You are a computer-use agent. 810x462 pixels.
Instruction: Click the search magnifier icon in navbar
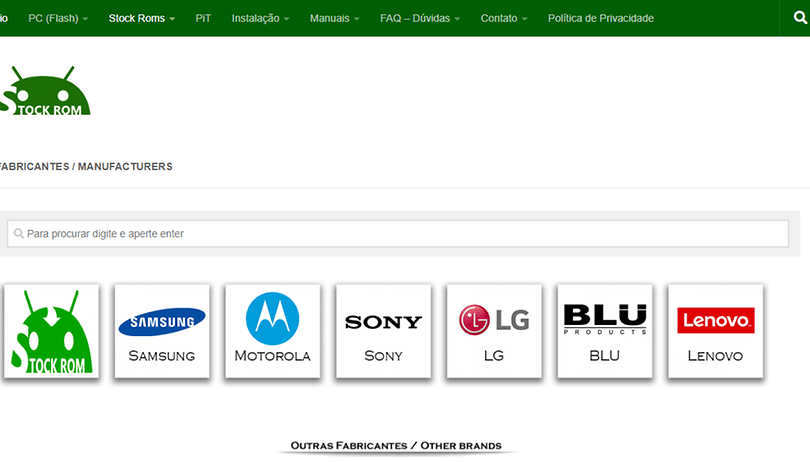tap(800, 18)
